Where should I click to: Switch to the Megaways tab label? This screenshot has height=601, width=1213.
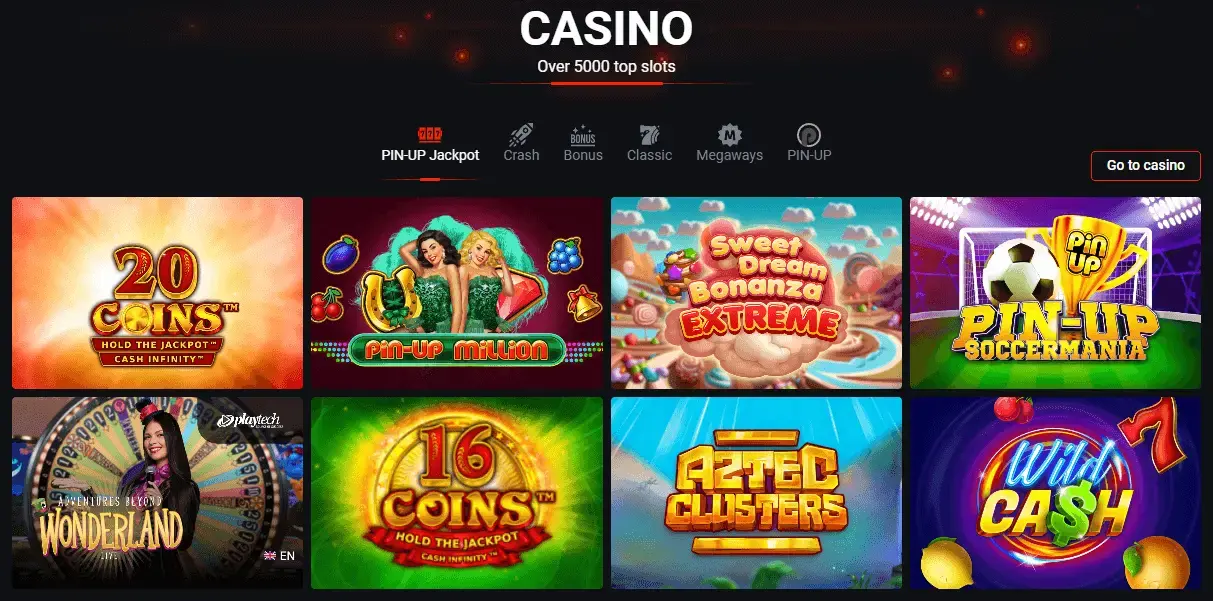pos(730,155)
